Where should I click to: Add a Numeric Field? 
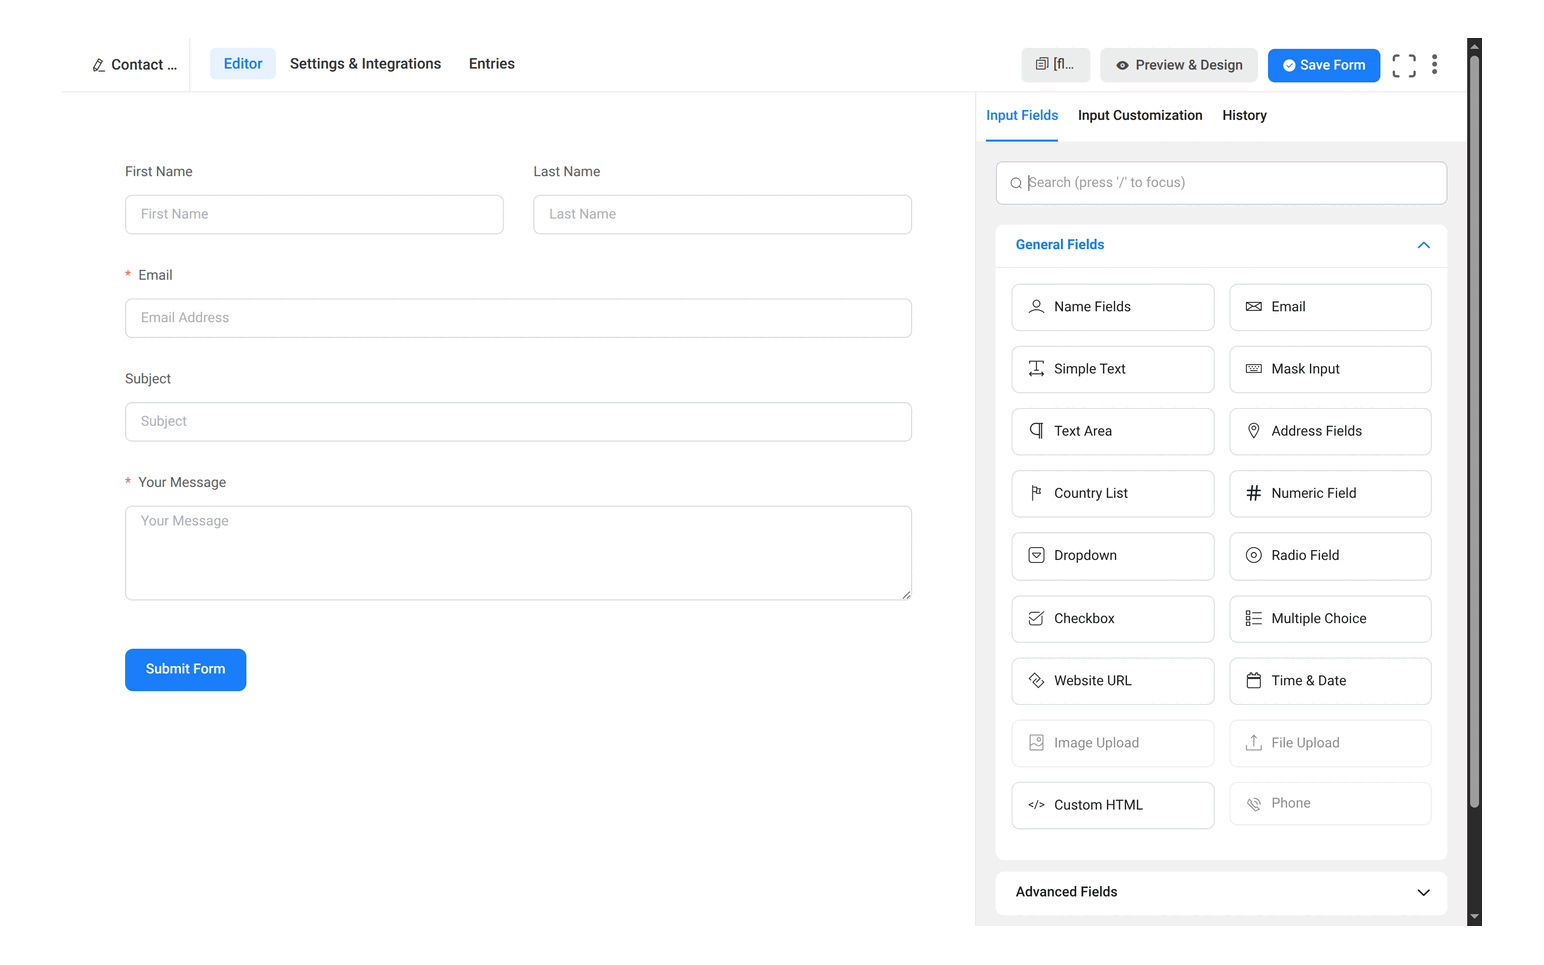click(x=1330, y=493)
